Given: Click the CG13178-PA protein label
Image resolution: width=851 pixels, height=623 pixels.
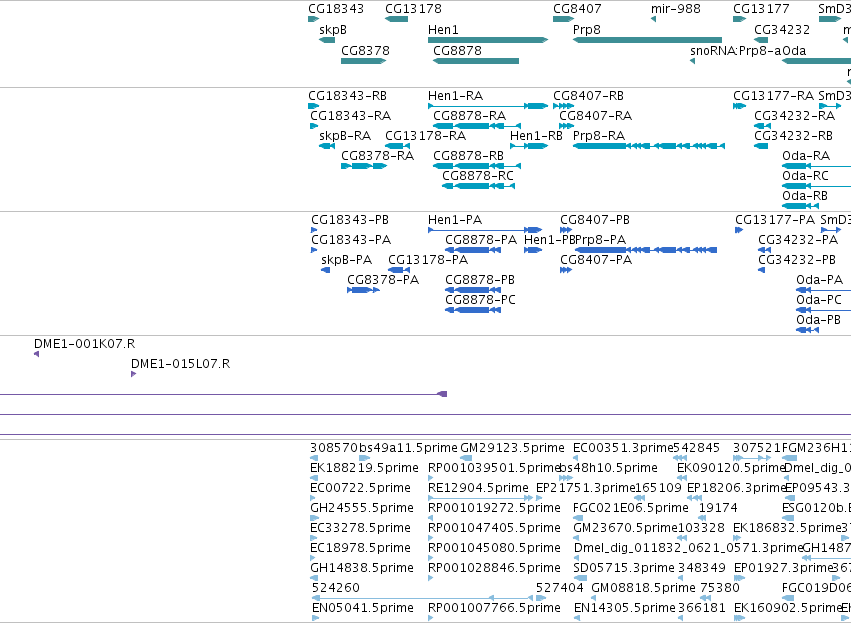Looking at the screenshot, I should point(428,260).
